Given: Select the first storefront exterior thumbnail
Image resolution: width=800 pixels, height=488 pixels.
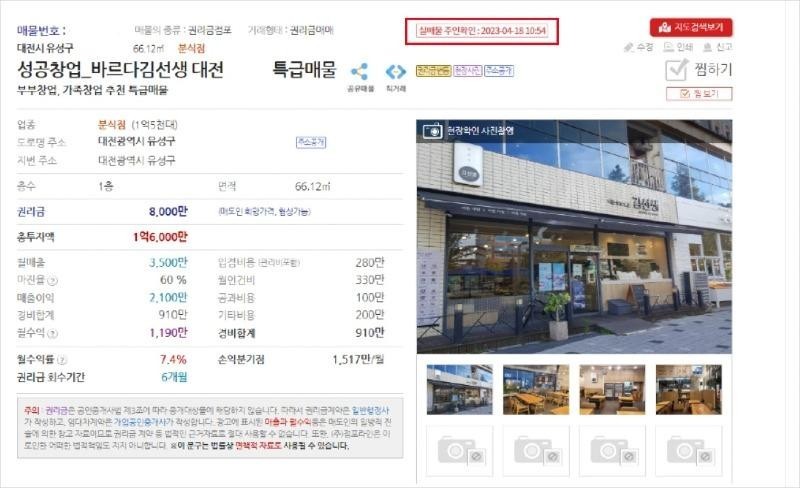Looking at the screenshot, I should pyautogui.click(x=460, y=389).
